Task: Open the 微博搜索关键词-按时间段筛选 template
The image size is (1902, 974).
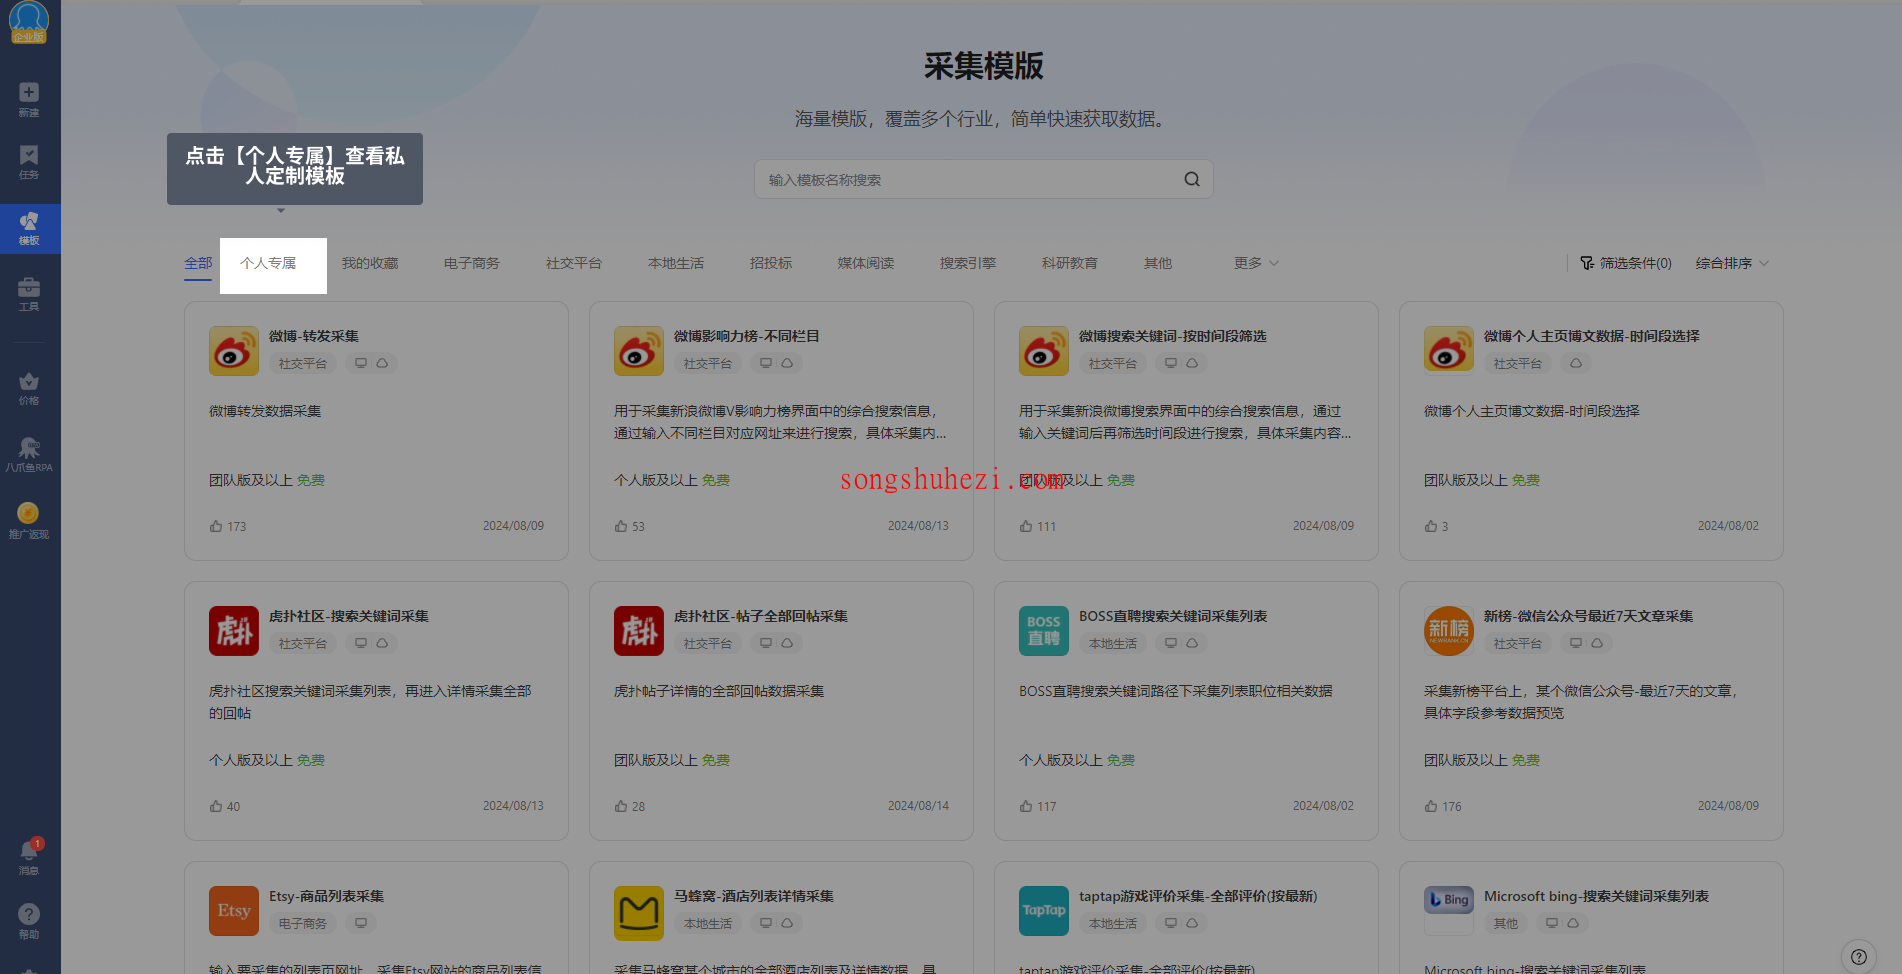Action: point(1172,336)
